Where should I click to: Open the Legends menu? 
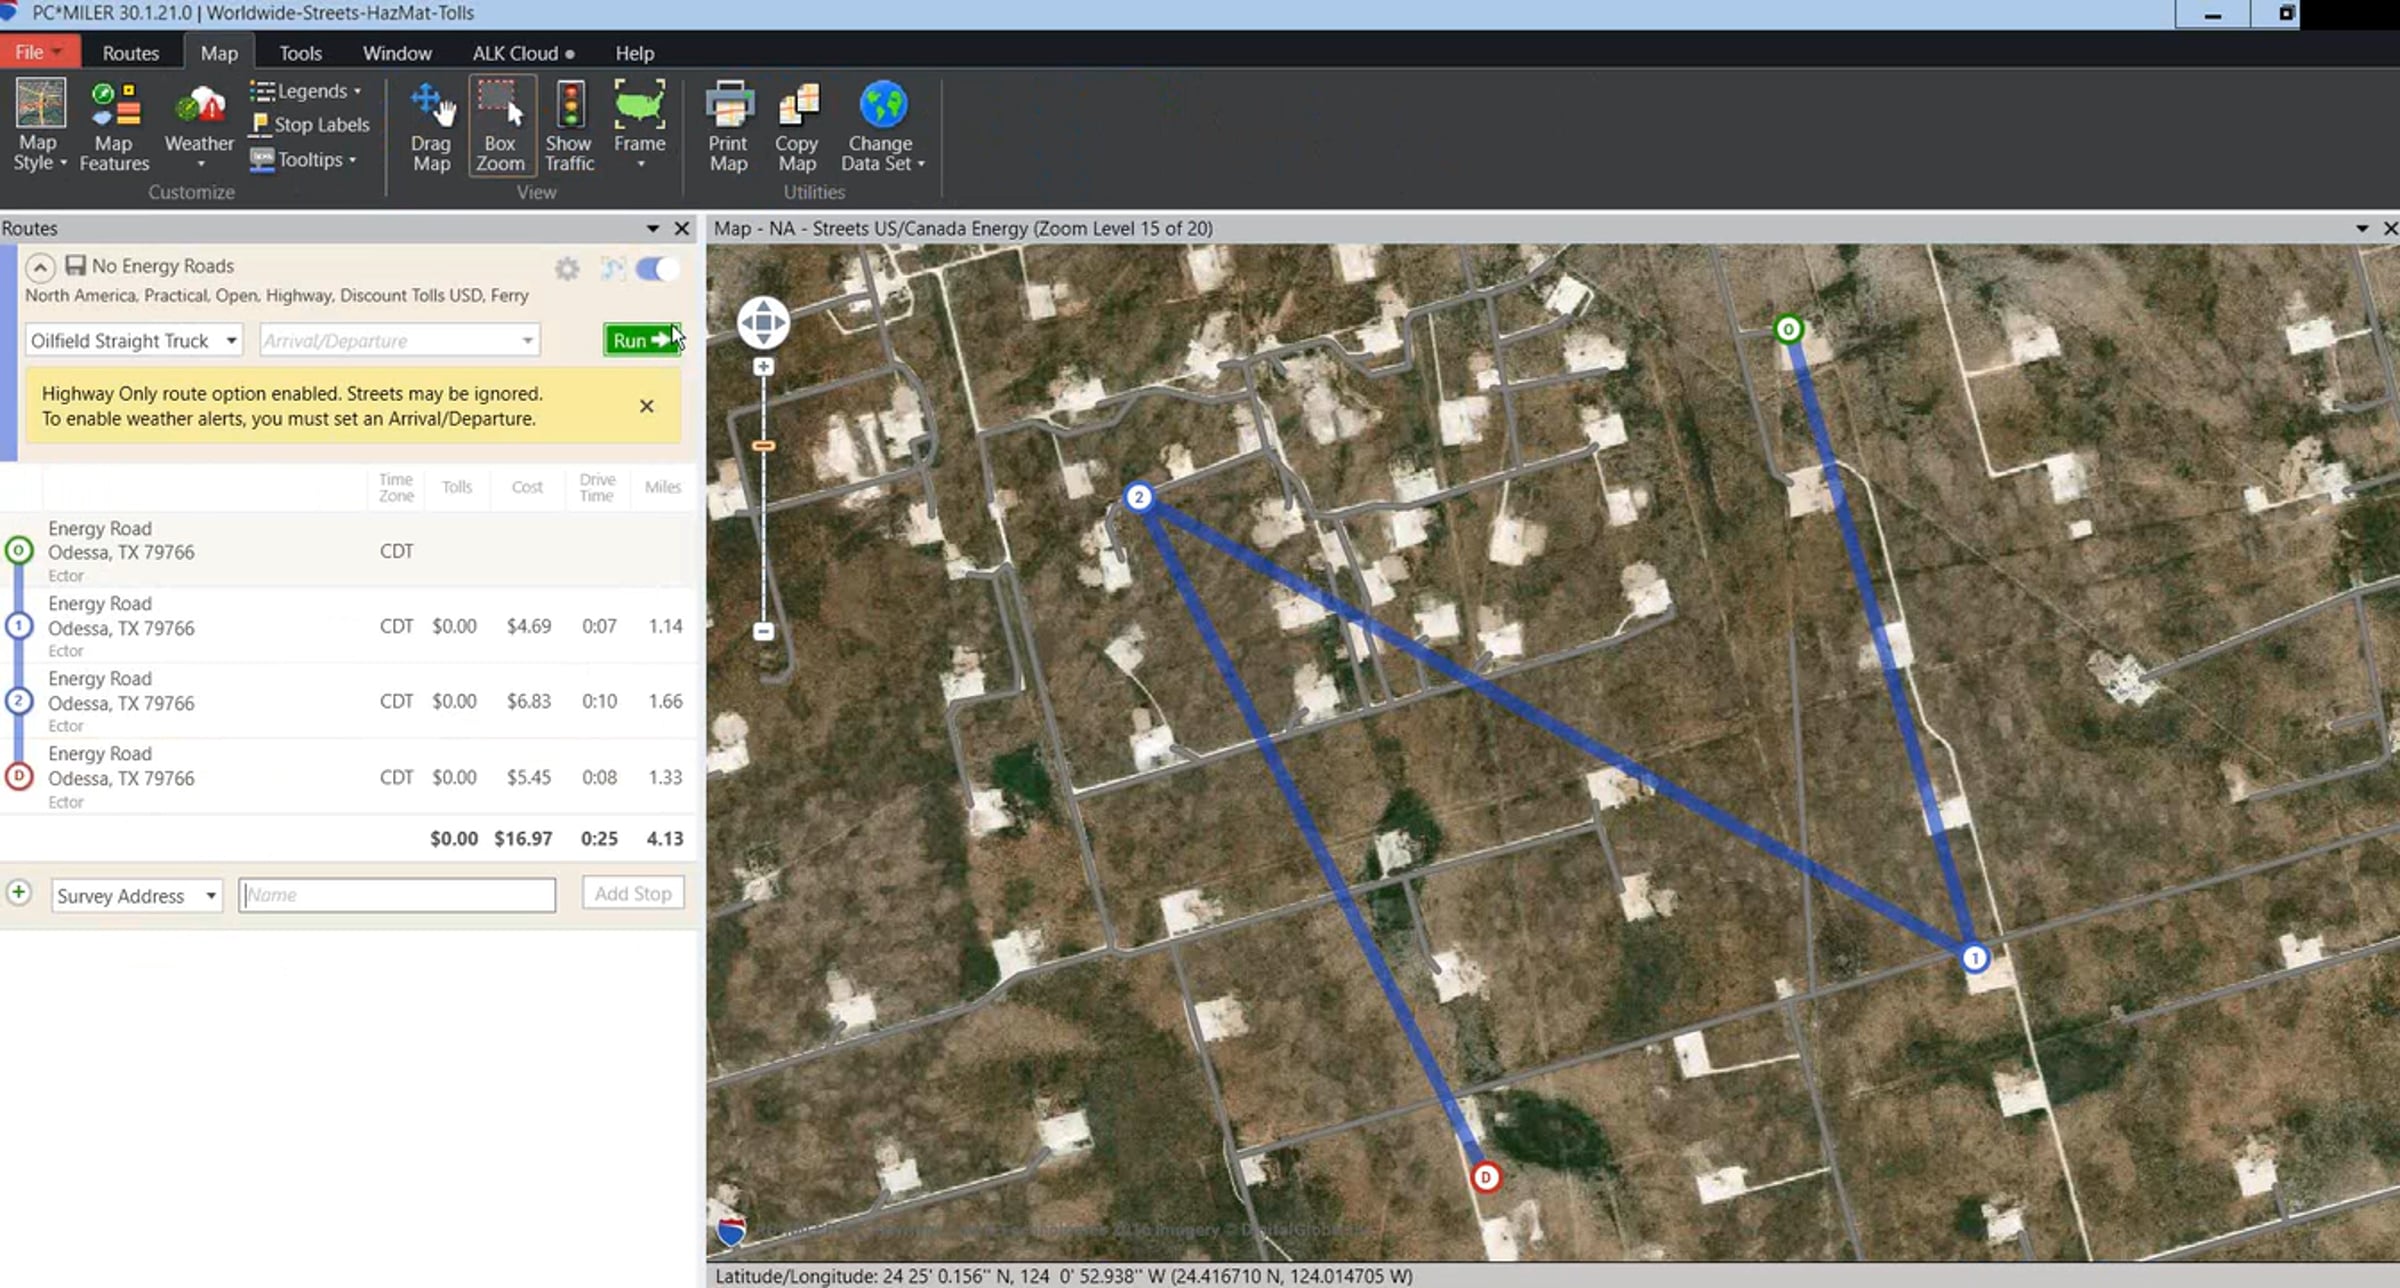pyautogui.click(x=305, y=91)
